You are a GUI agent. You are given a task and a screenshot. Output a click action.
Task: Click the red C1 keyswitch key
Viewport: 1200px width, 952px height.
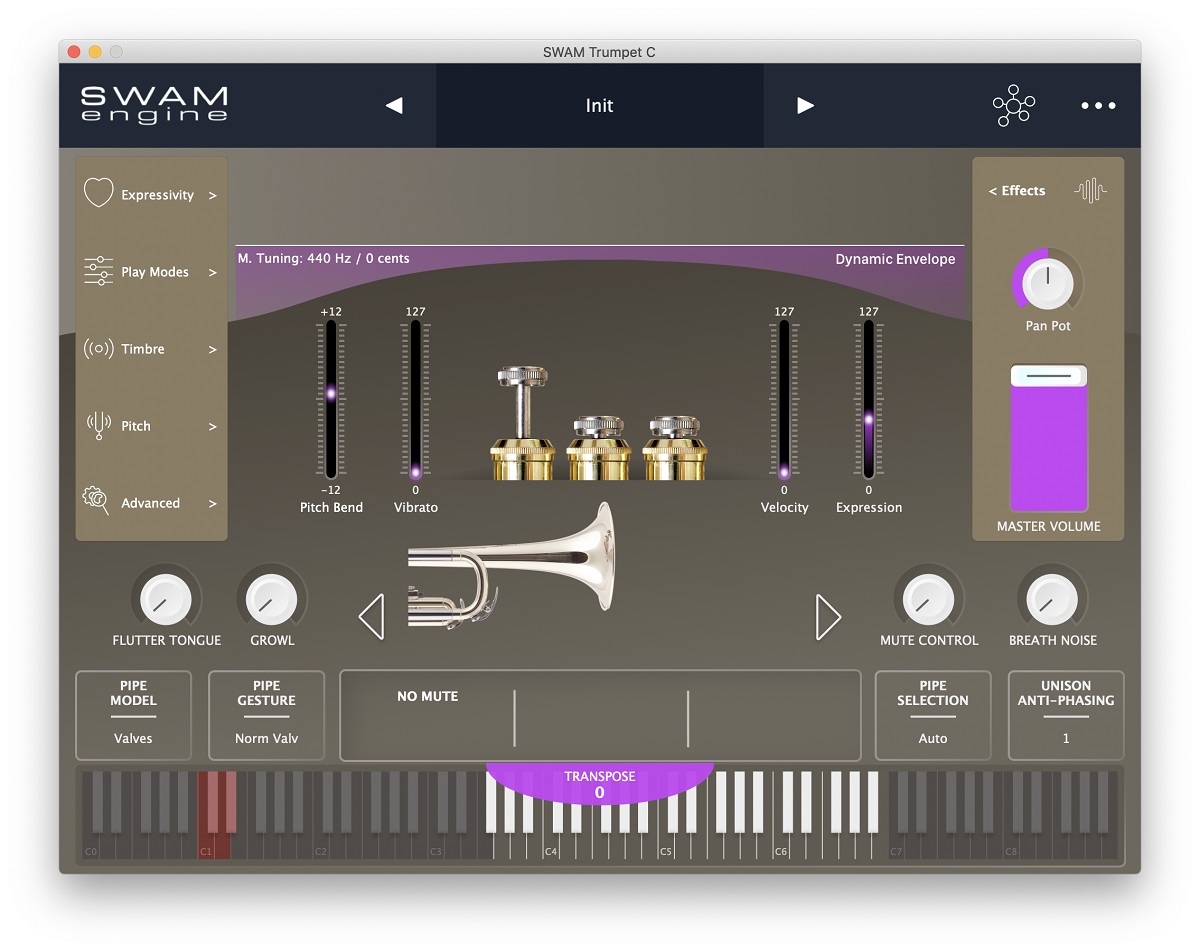[x=206, y=846]
